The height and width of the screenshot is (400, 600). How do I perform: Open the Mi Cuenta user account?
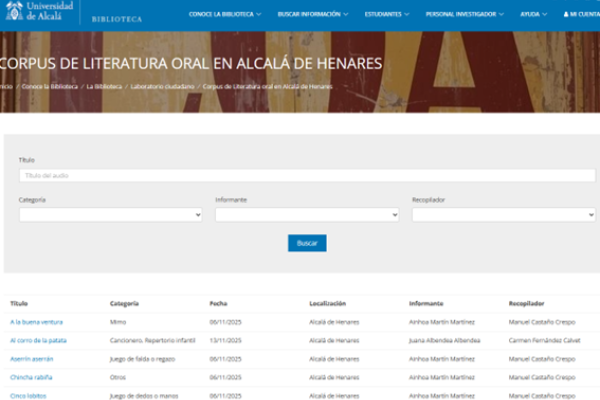(x=580, y=15)
